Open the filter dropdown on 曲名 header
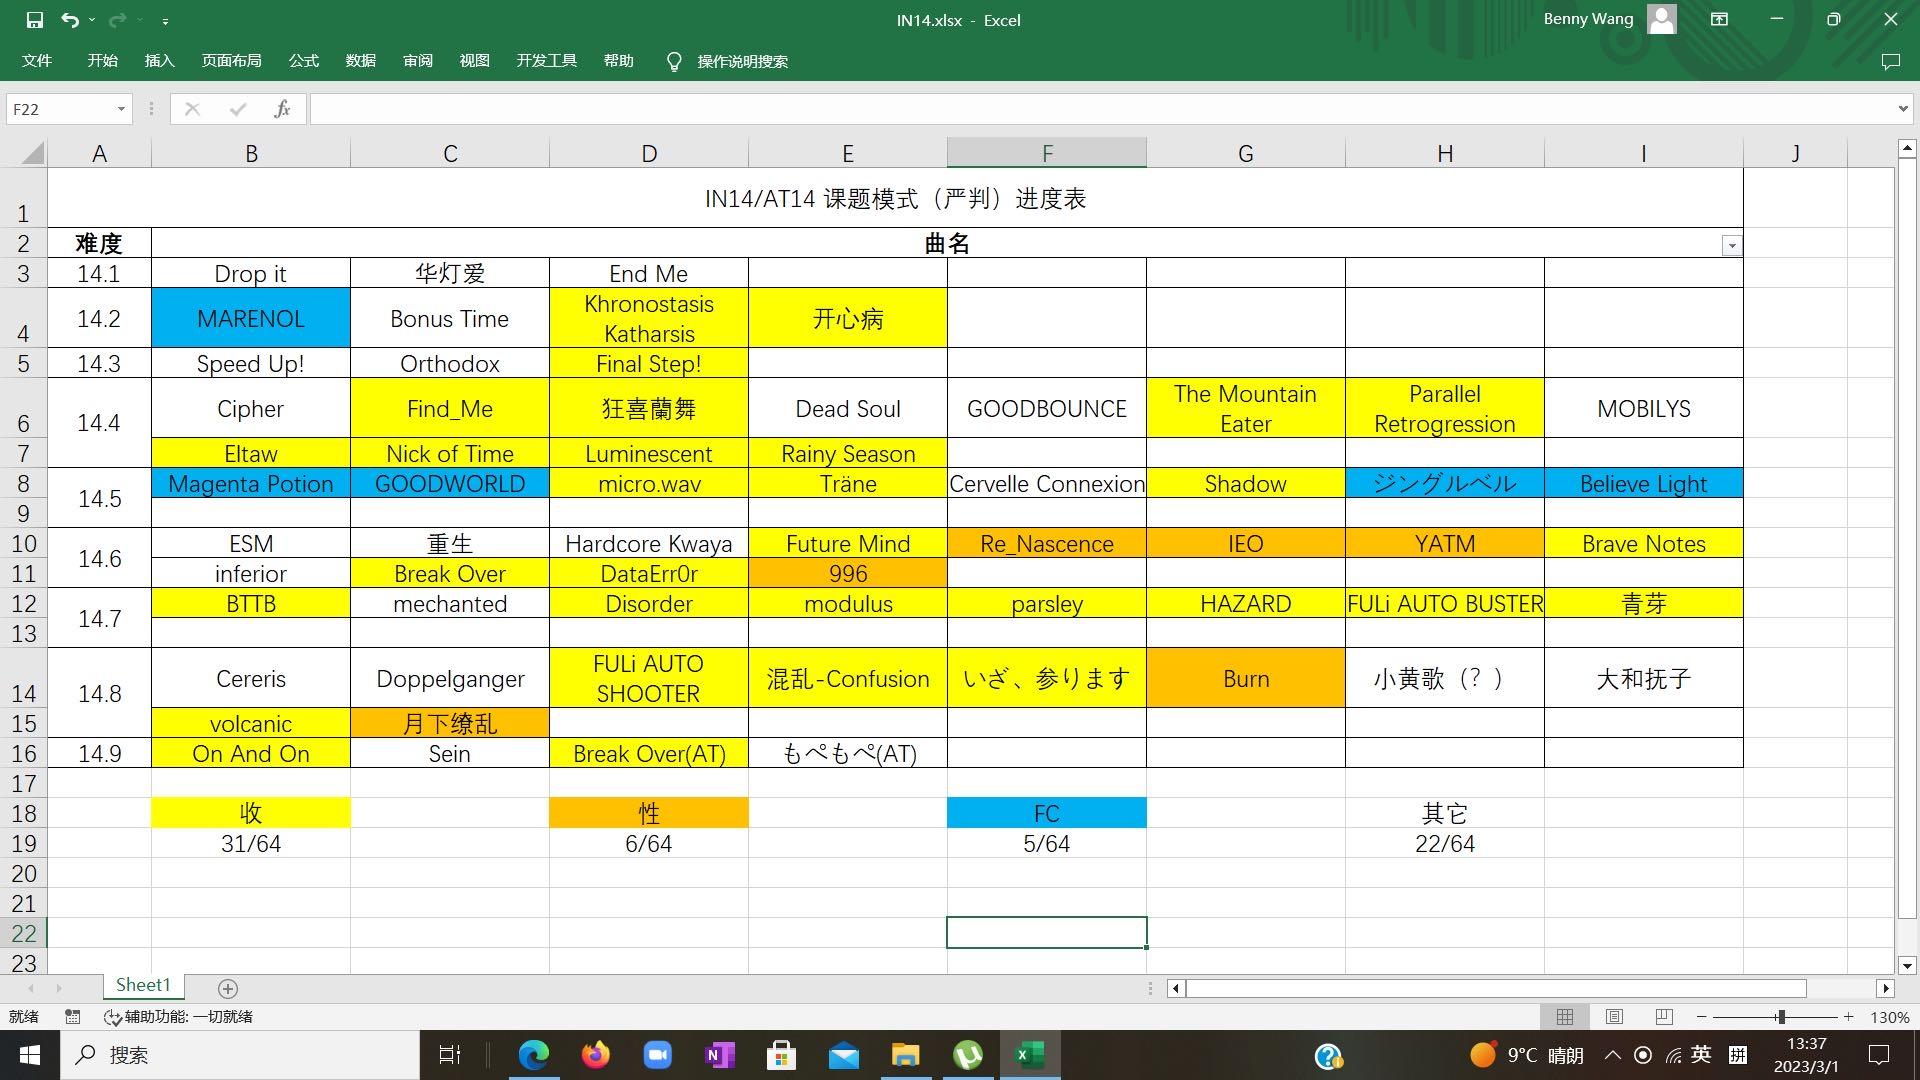This screenshot has height=1080, width=1920. [1731, 246]
